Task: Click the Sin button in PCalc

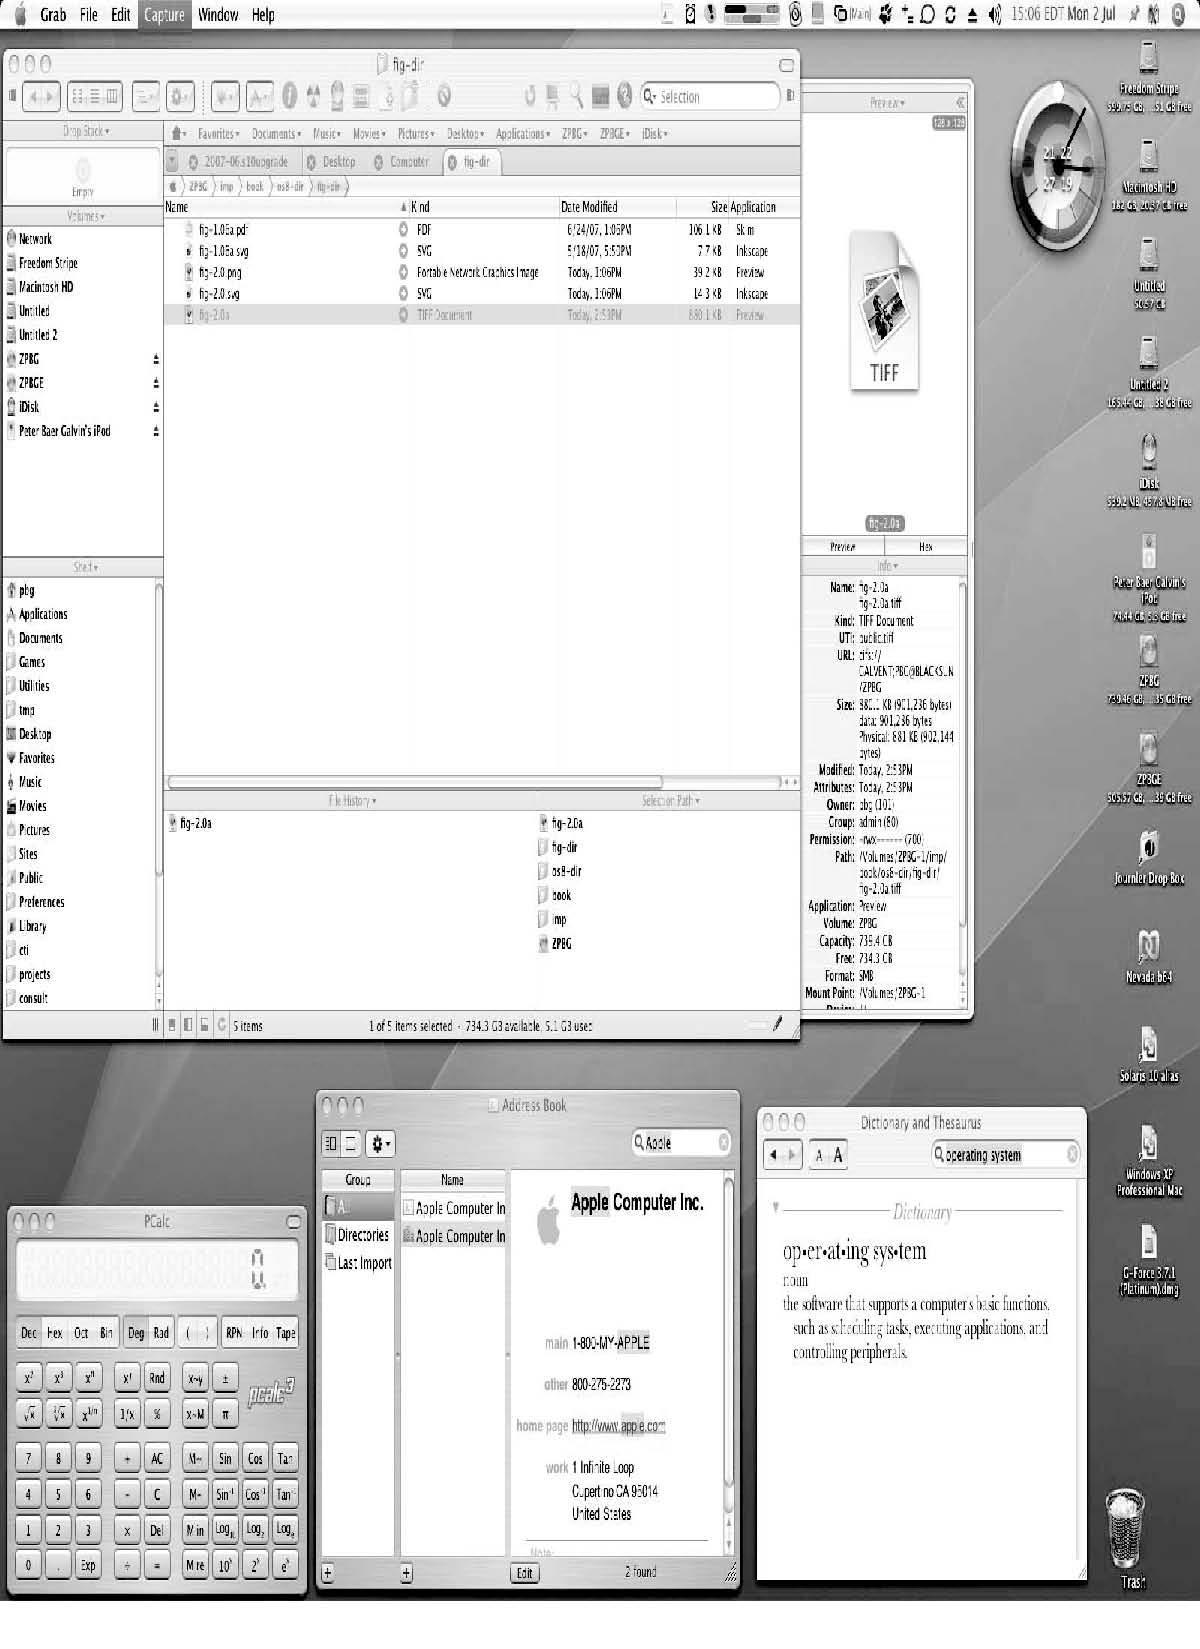Action: [x=225, y=1458]
